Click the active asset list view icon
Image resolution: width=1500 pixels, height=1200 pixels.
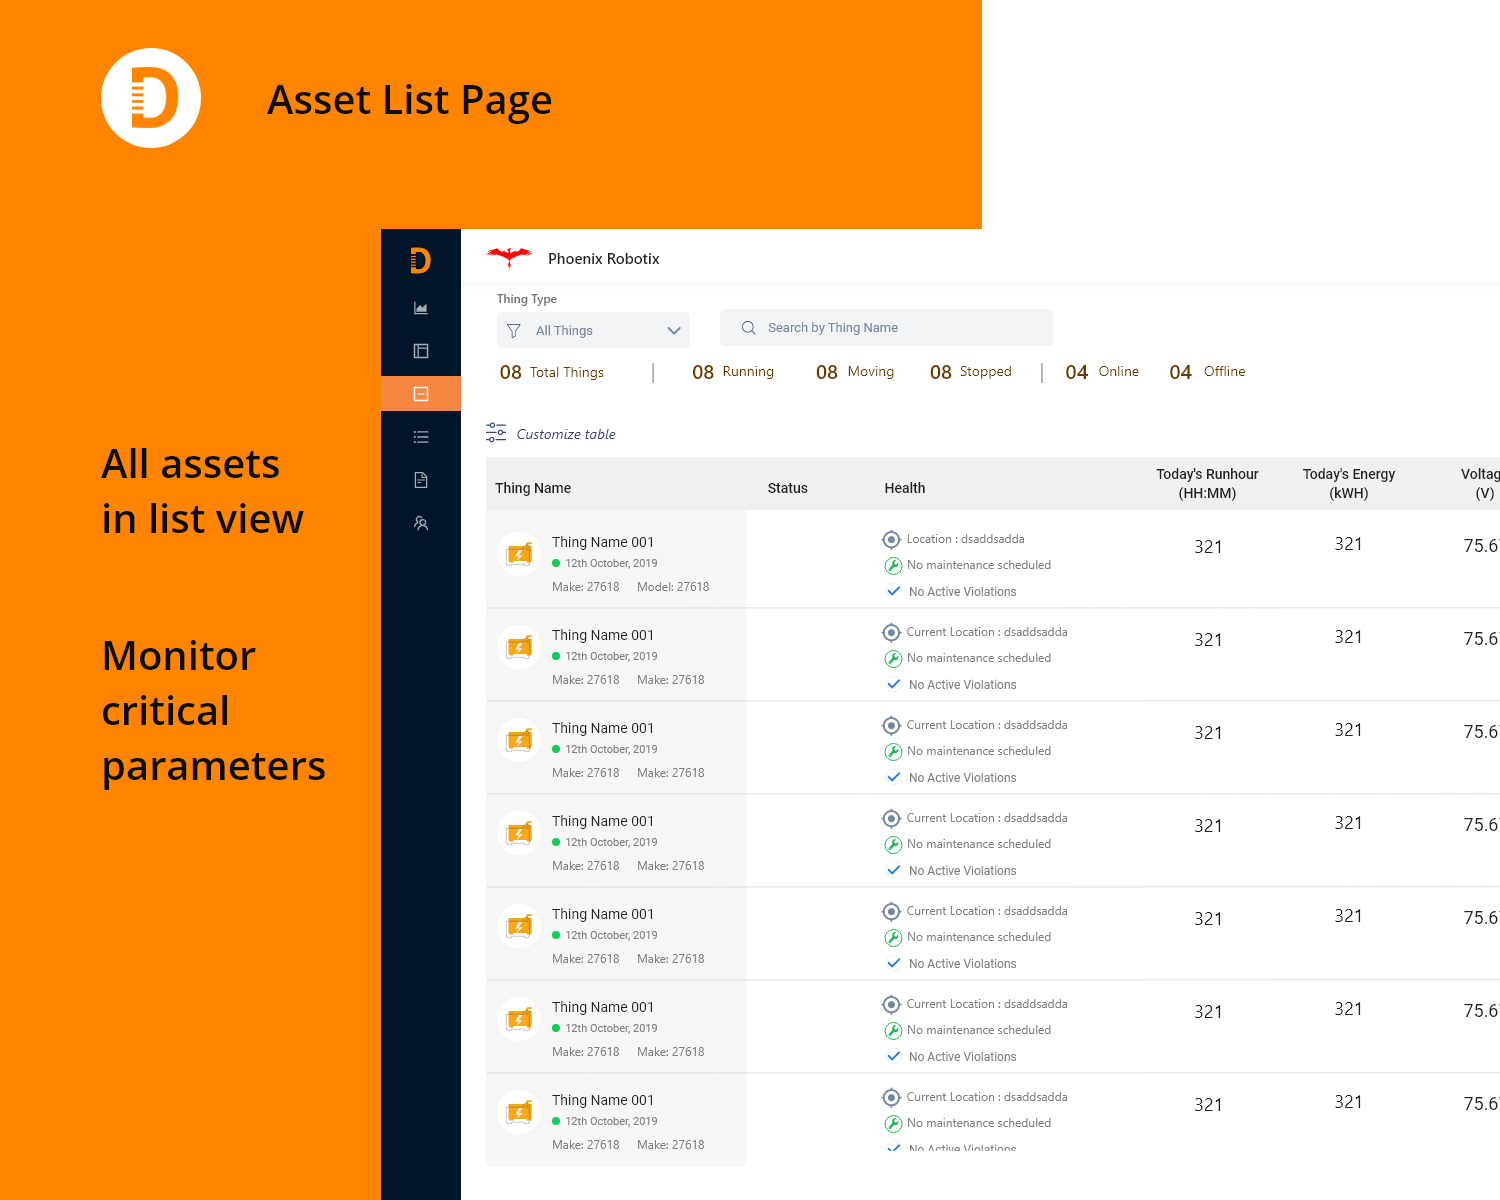coord(420,393)
